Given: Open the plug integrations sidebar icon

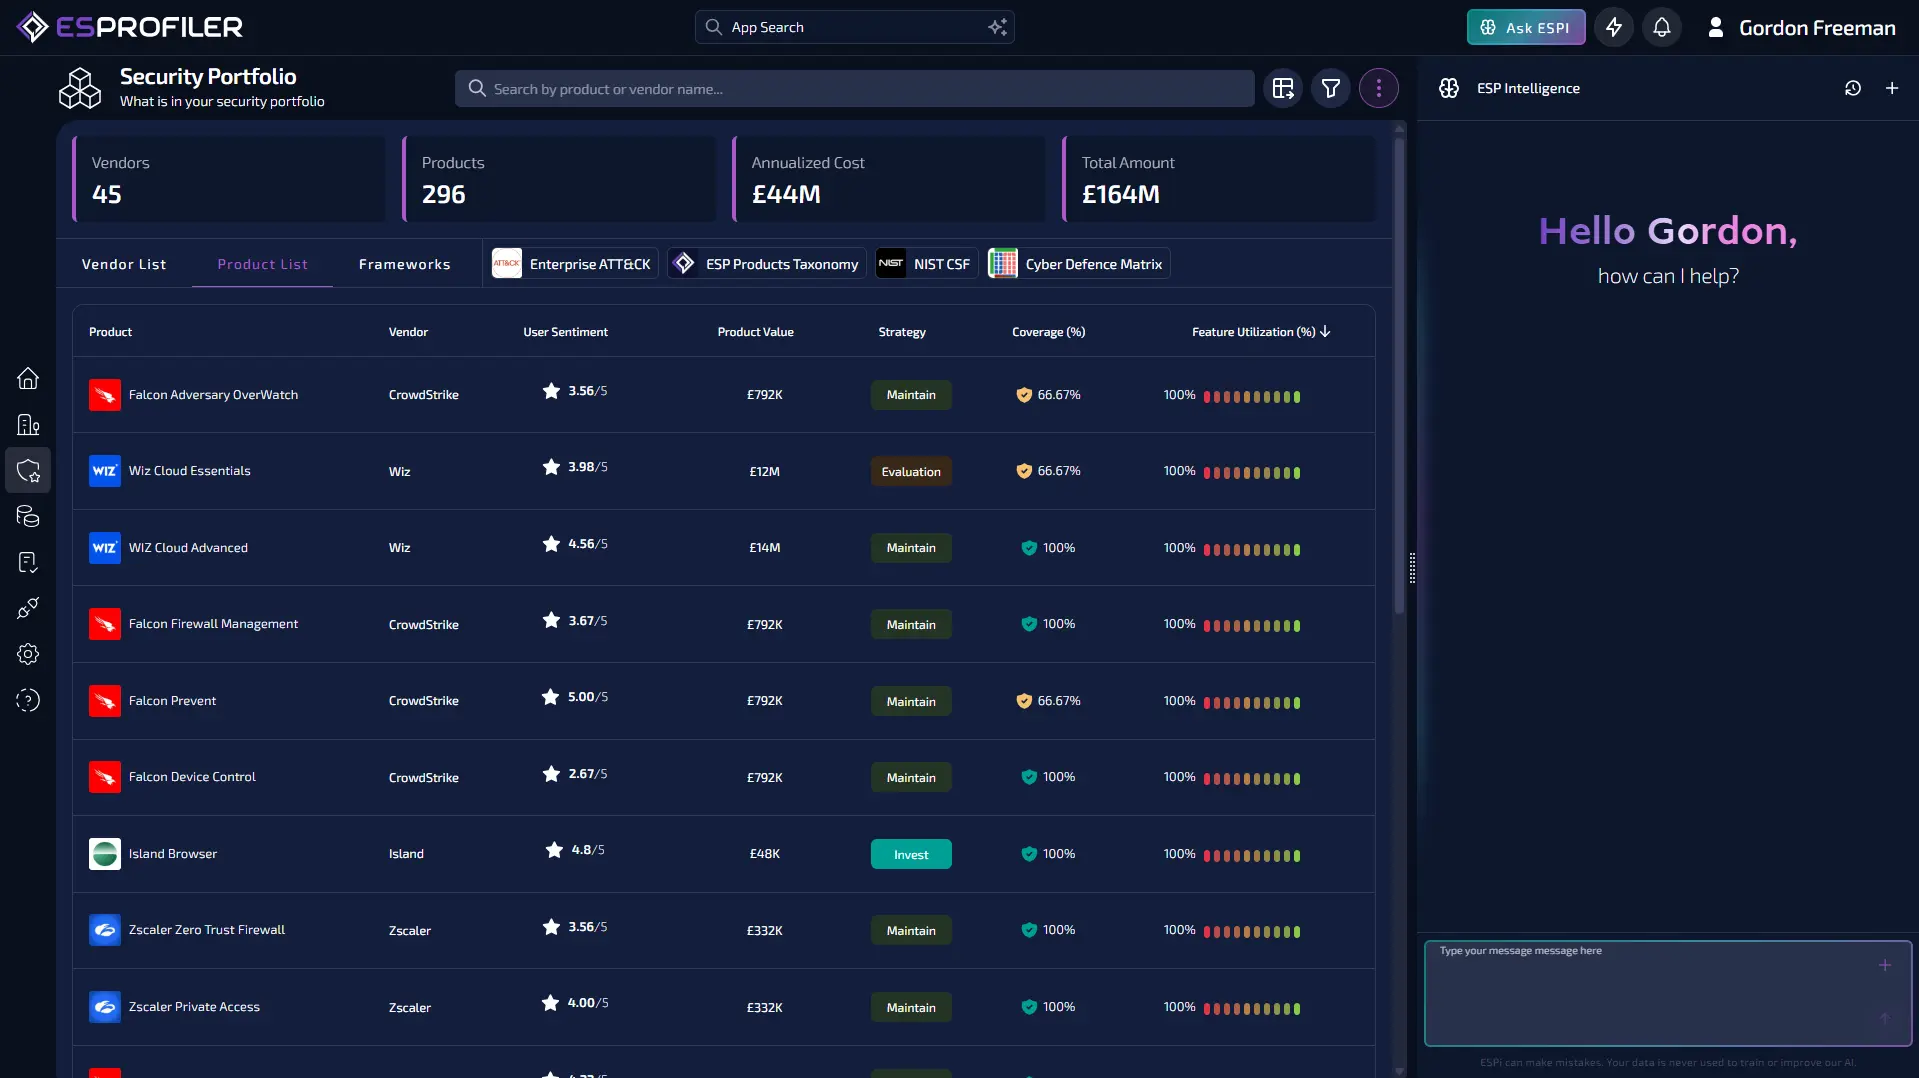Looking at the screenshot, I should pyautogui.click(x=28, y=608).
